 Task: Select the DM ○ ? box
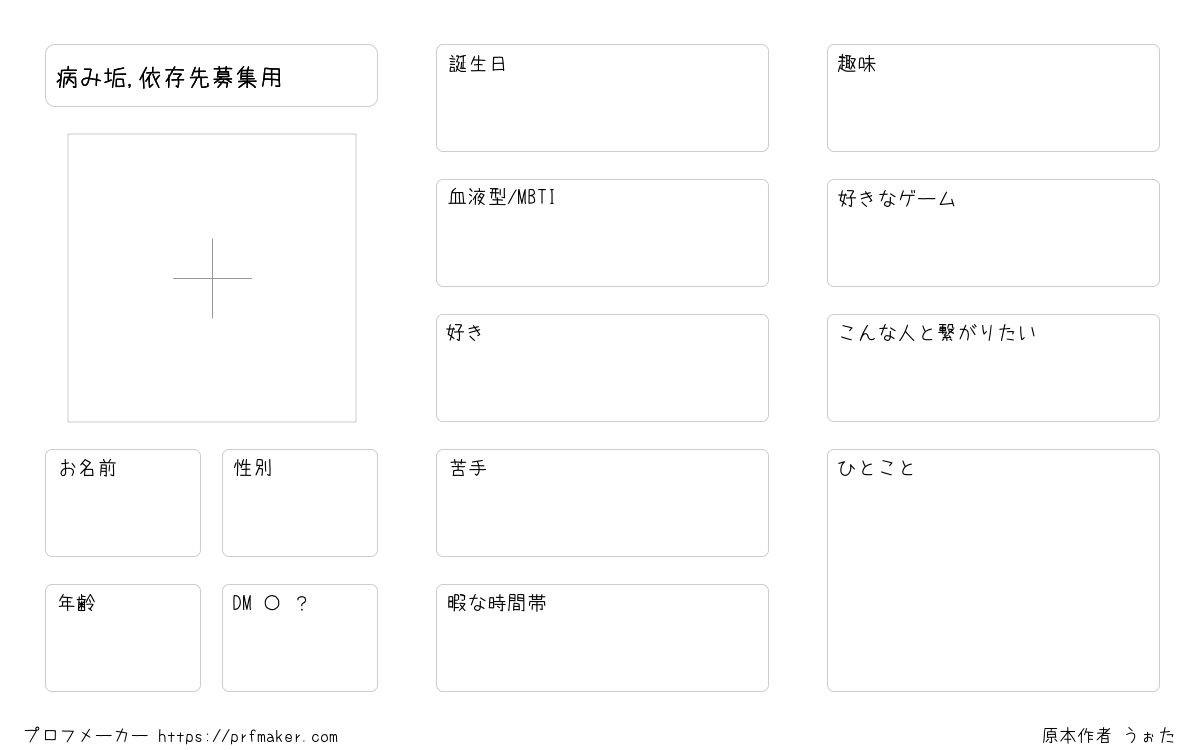tap(300, 638)
